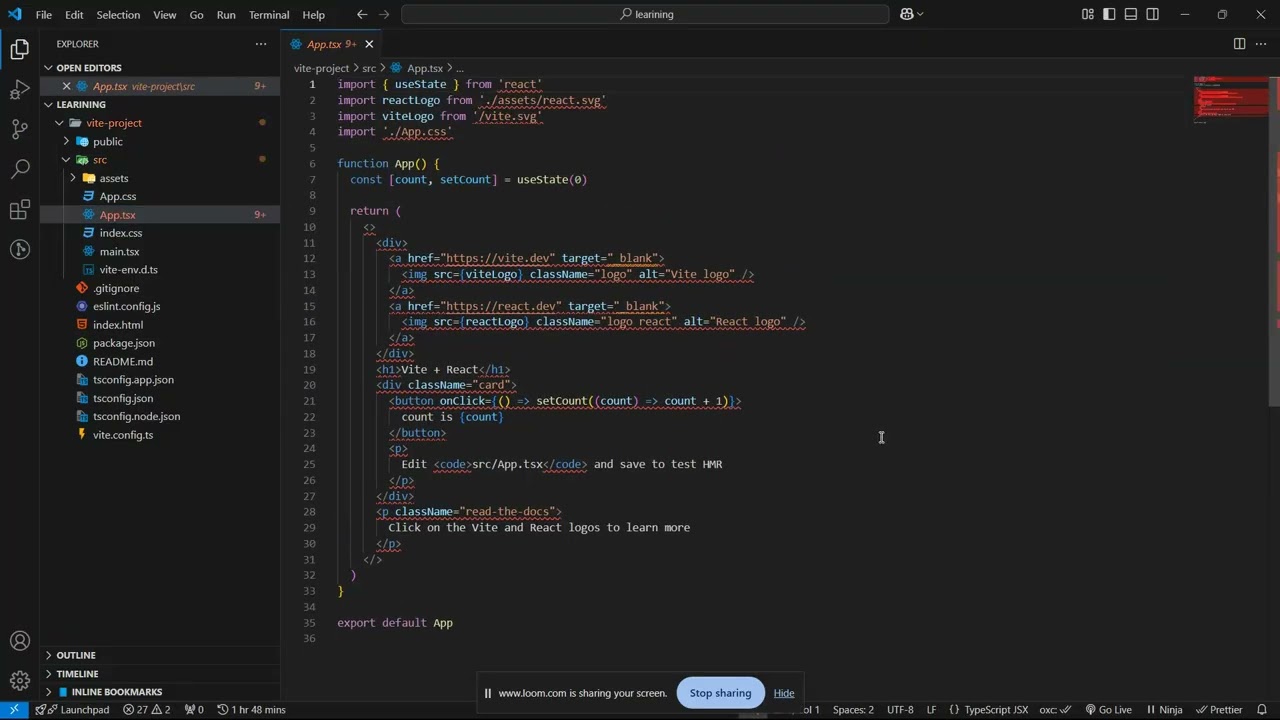The height and width of the screenshot is (720, 1280).
Task: Show errors and warnings count 27 and 2
Action: click(146, 710)
